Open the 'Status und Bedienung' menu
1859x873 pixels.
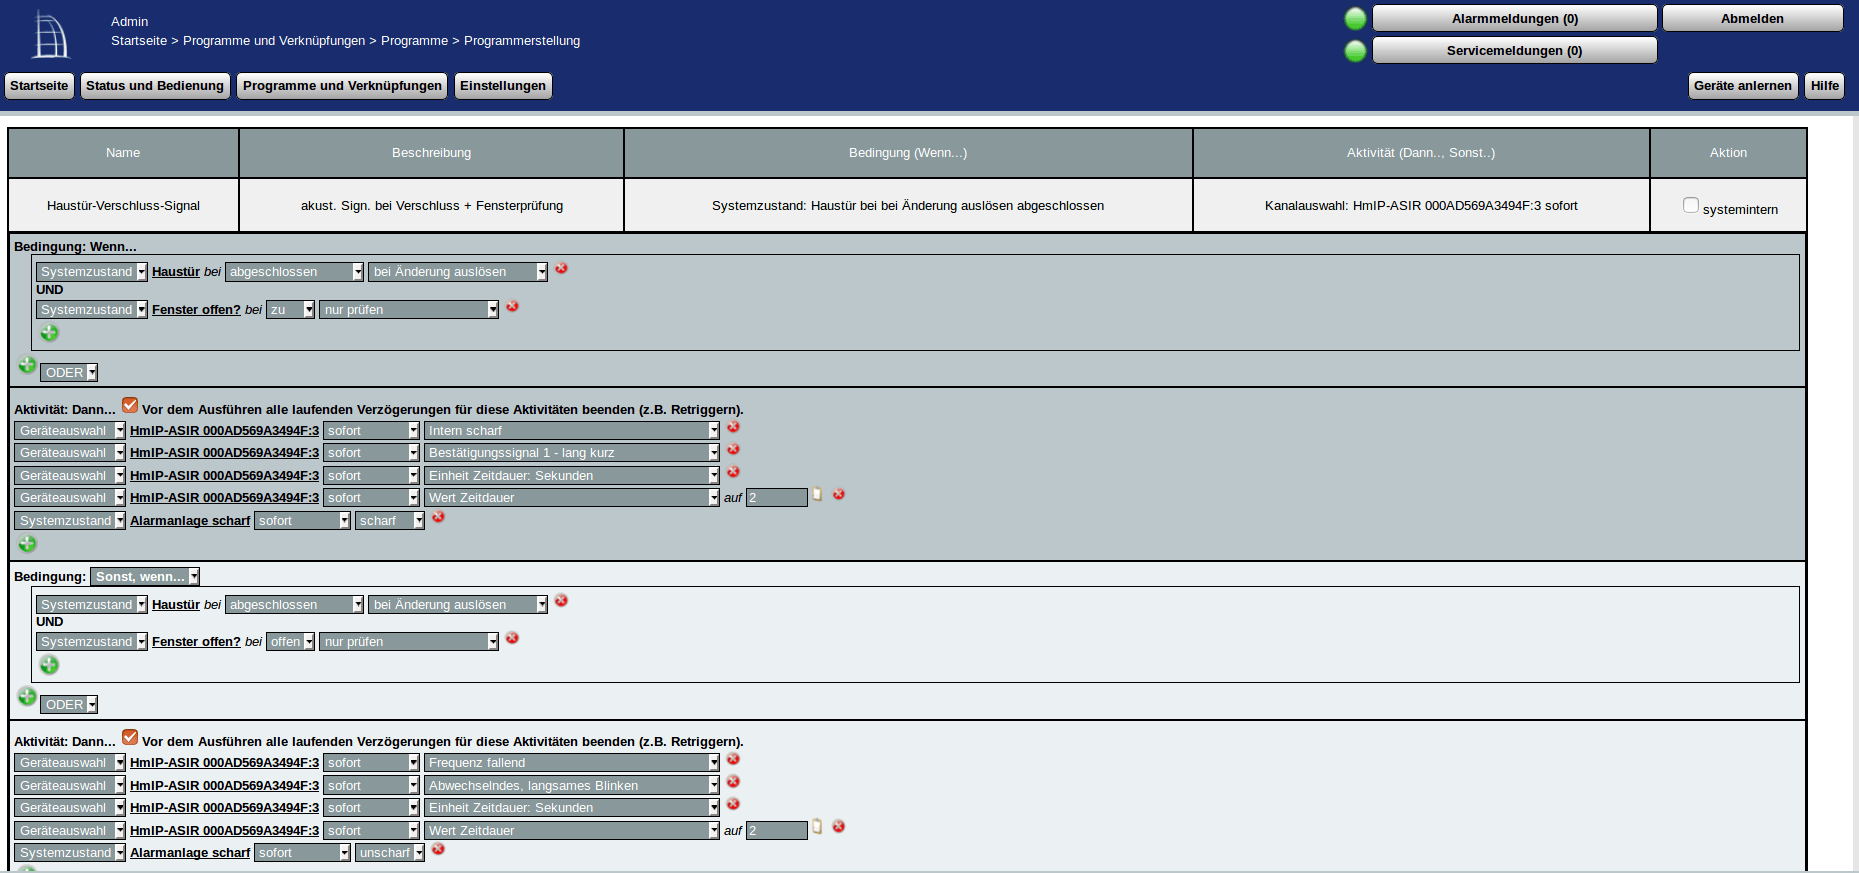[x=155, y=86]
